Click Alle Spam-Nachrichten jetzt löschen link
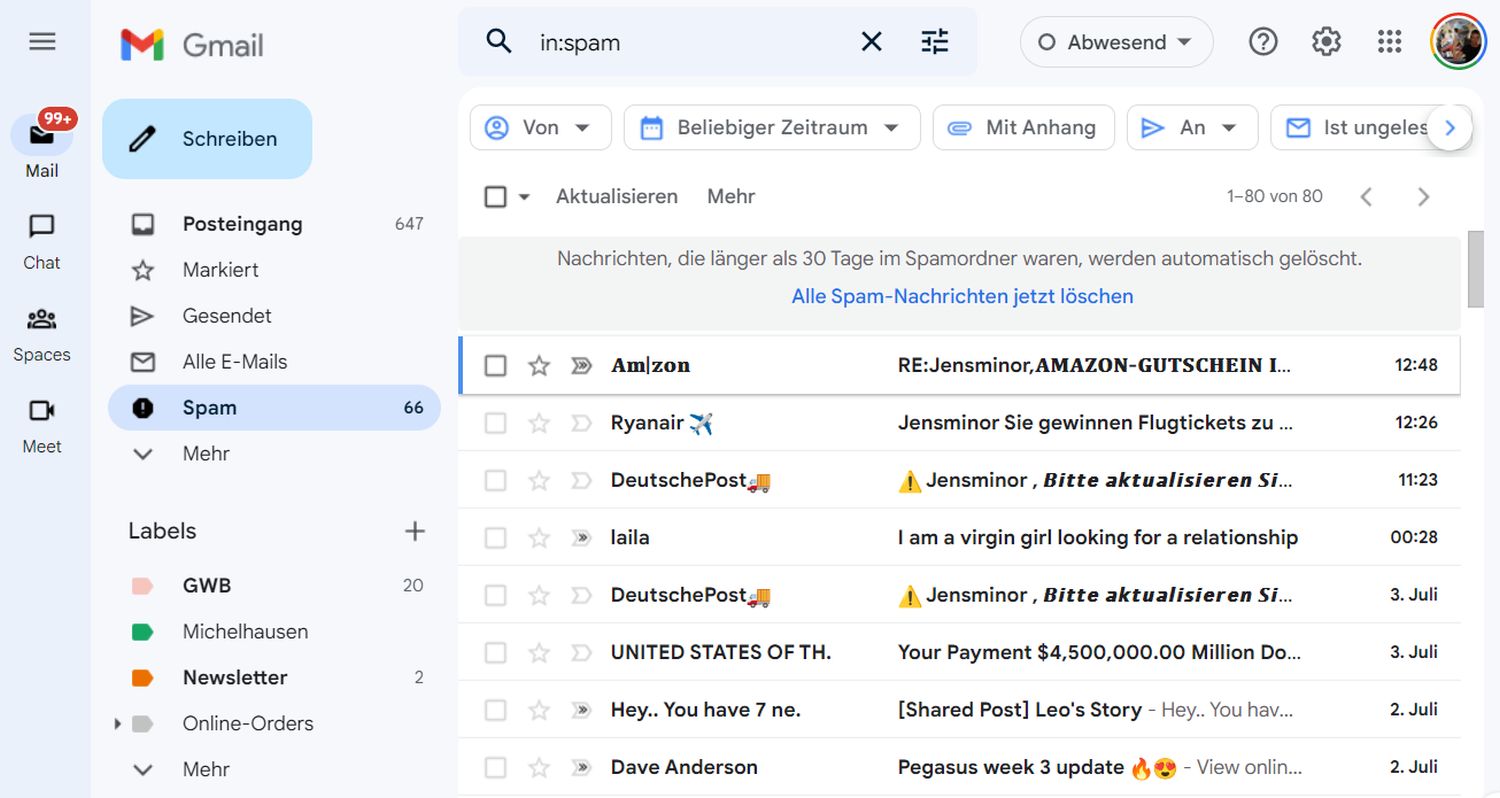This screenshot has width=1500, height=798. pos(962,297)
